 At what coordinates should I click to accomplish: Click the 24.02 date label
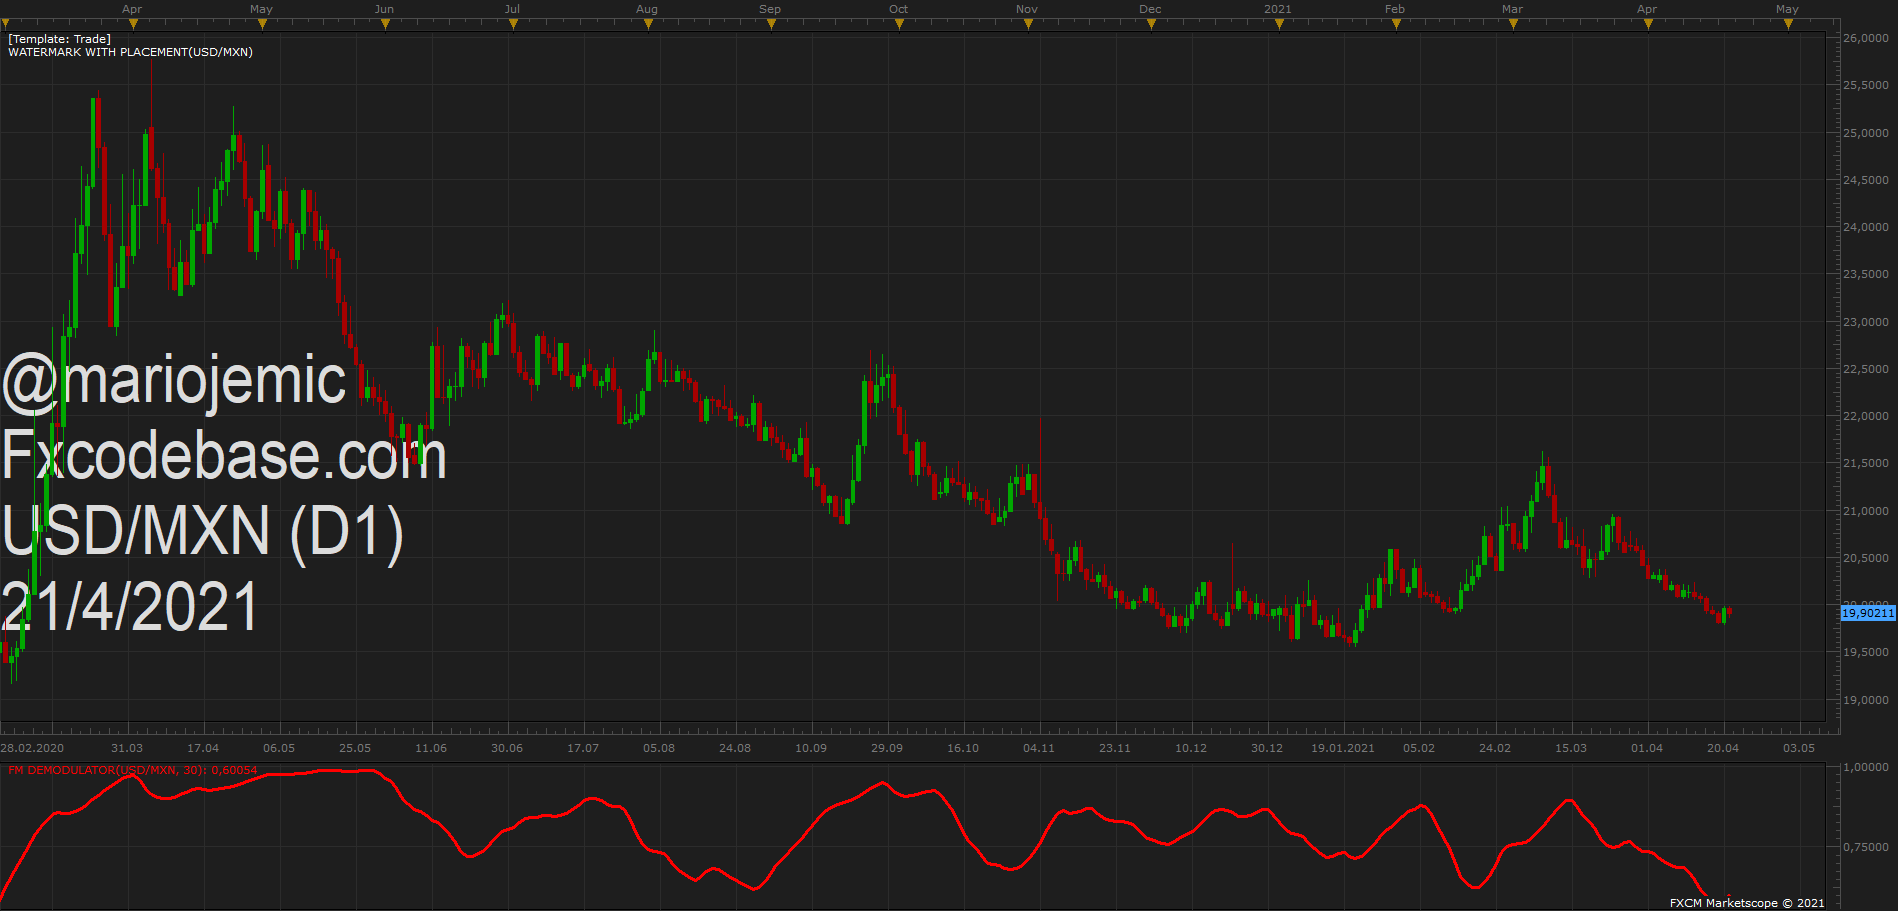click(1495, 748)
